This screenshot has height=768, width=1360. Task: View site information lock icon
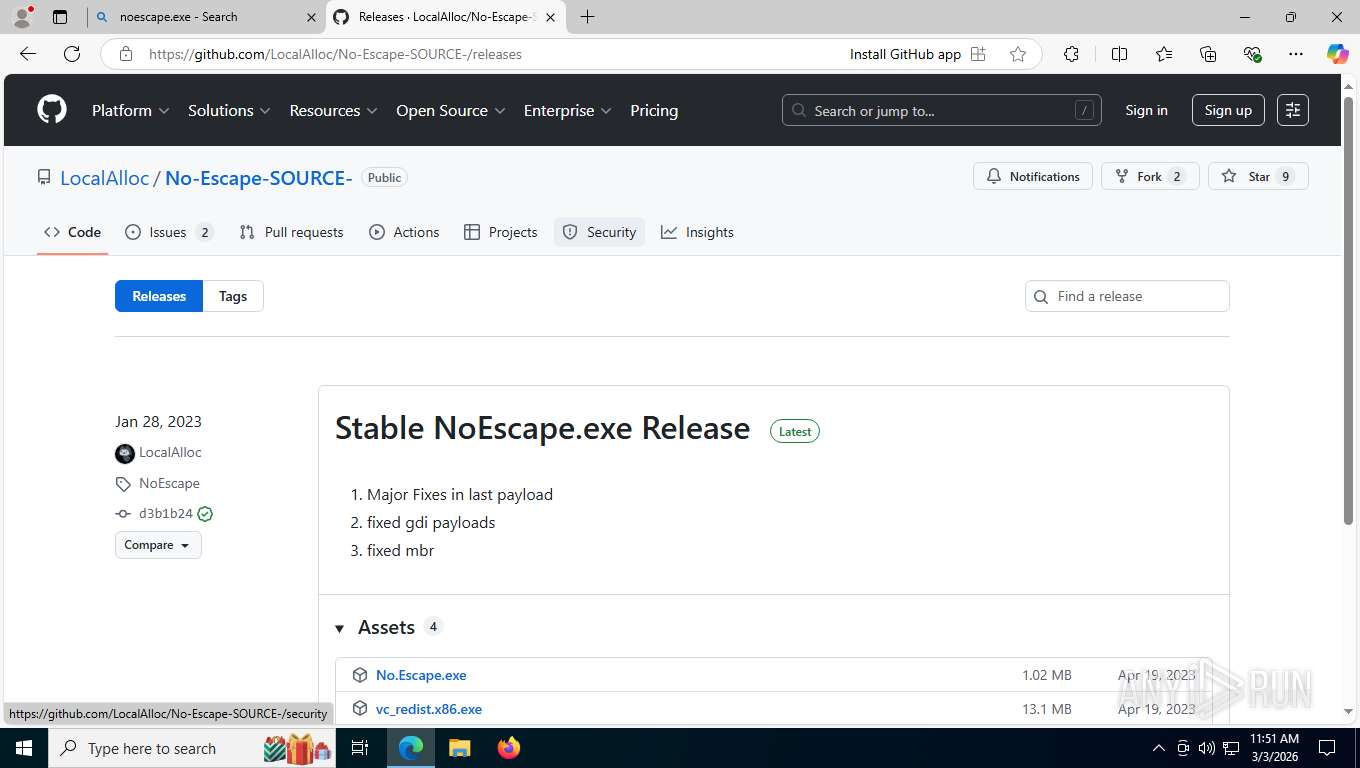(126, 54)
